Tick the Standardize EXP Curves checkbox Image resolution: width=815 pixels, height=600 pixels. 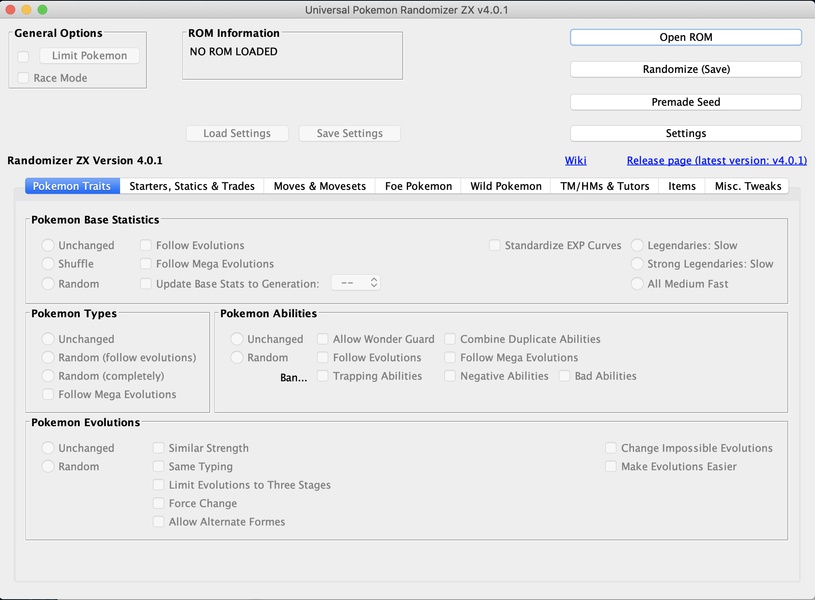(x=496, y=245)
